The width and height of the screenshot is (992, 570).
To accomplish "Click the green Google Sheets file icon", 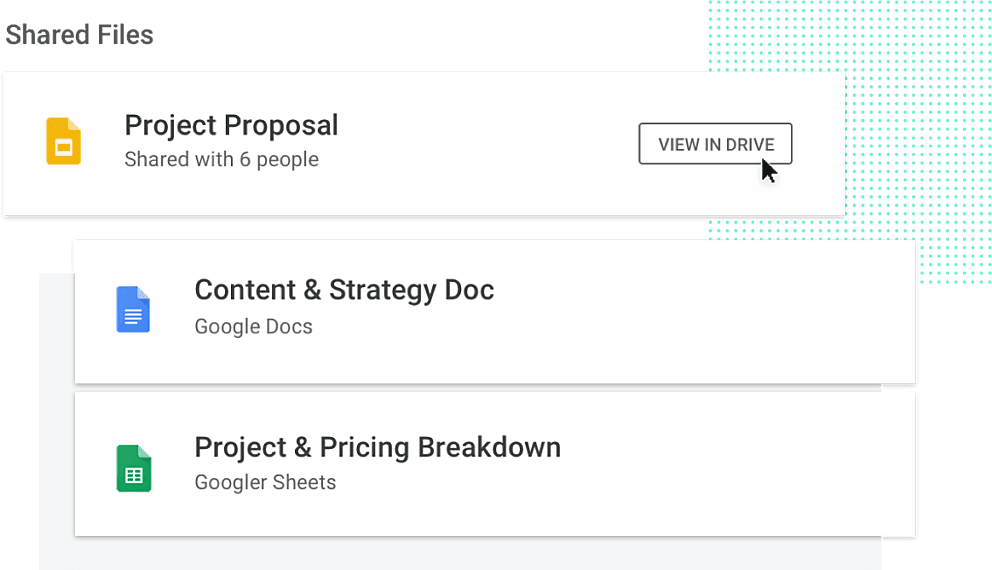I will pos(133,469).
